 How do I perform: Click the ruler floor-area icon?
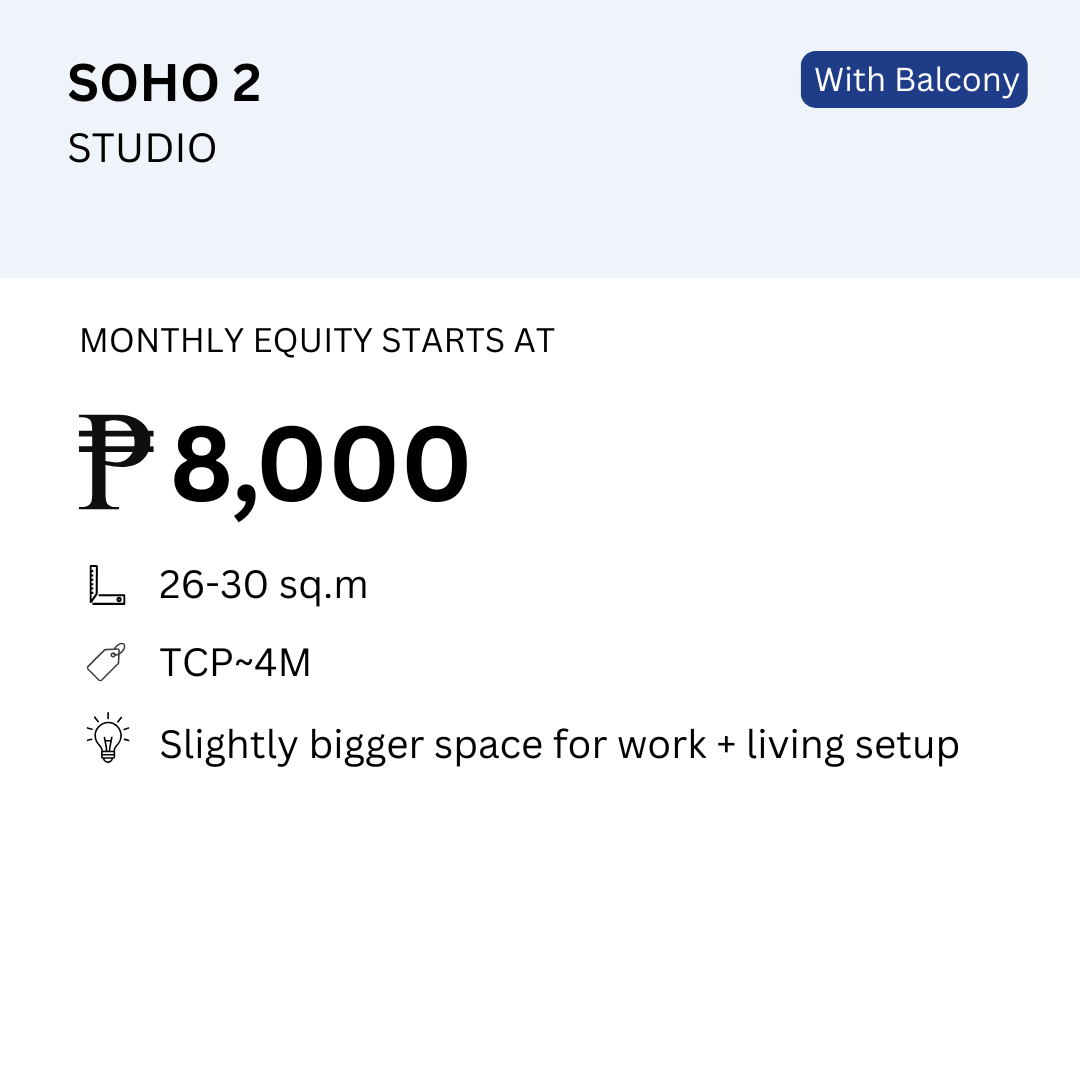click(x=107, y=585)
